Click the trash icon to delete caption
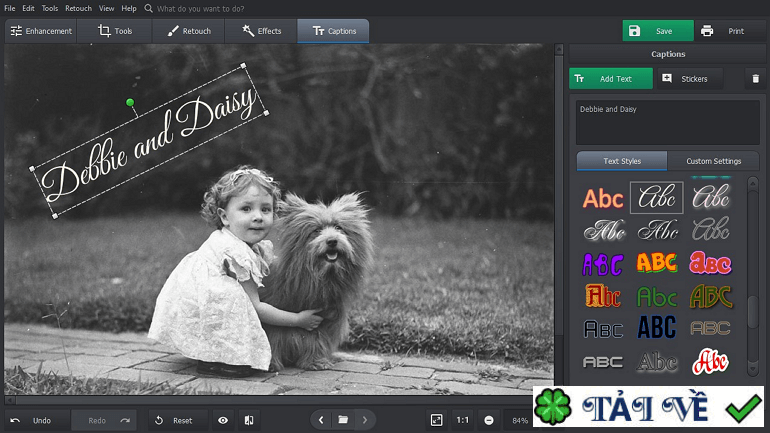Viewport: 770px width, 433px height. click(755, 79)
